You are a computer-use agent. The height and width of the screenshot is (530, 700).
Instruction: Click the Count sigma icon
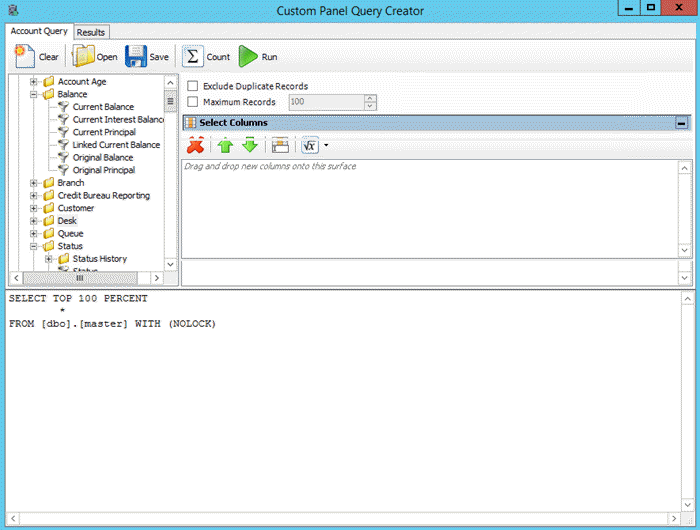[192, 57]
